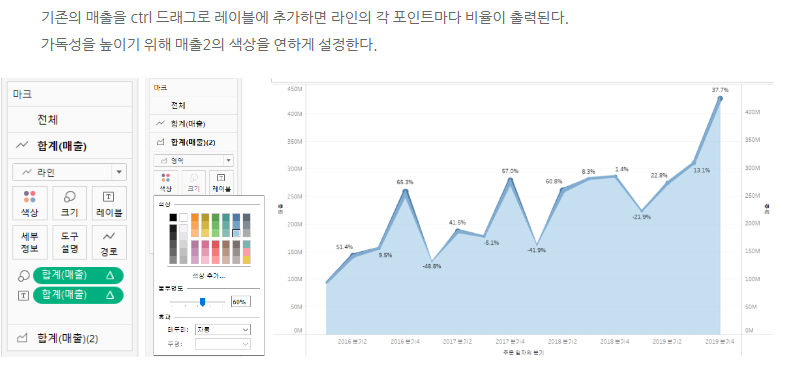This screenshot has width=801, height=367.
Task: Click the sentence starting 가독성을 높이기 위해
Action: pos(209,44)
